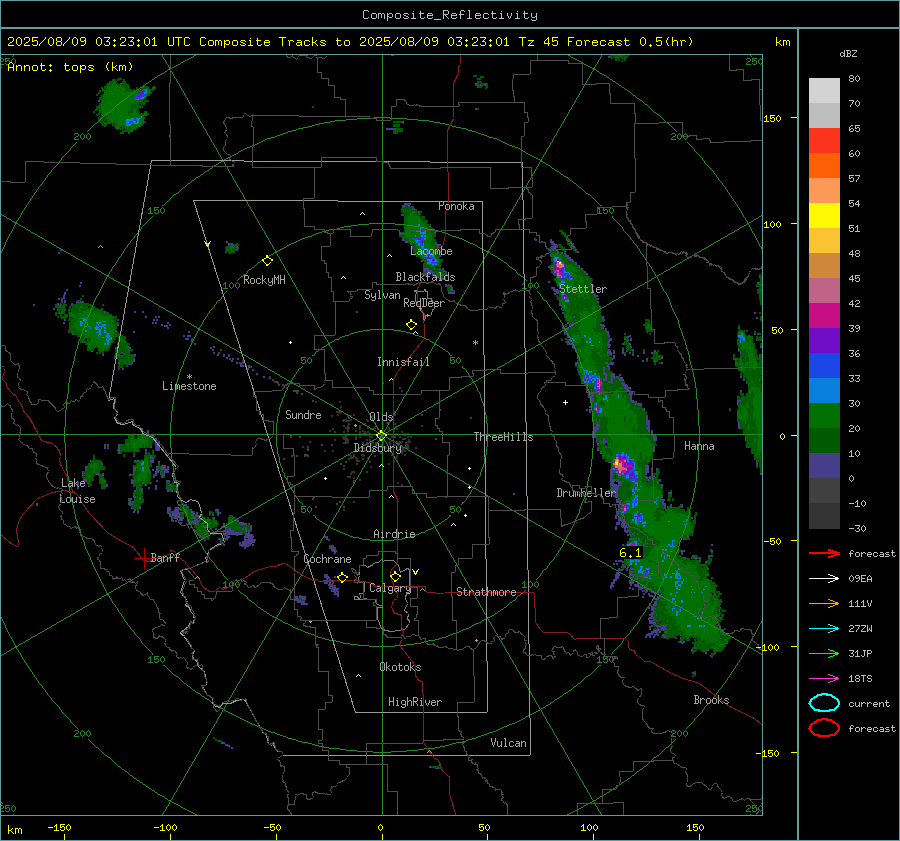
Task: Select the red forecast ellipse symbol
Action: 824,728
